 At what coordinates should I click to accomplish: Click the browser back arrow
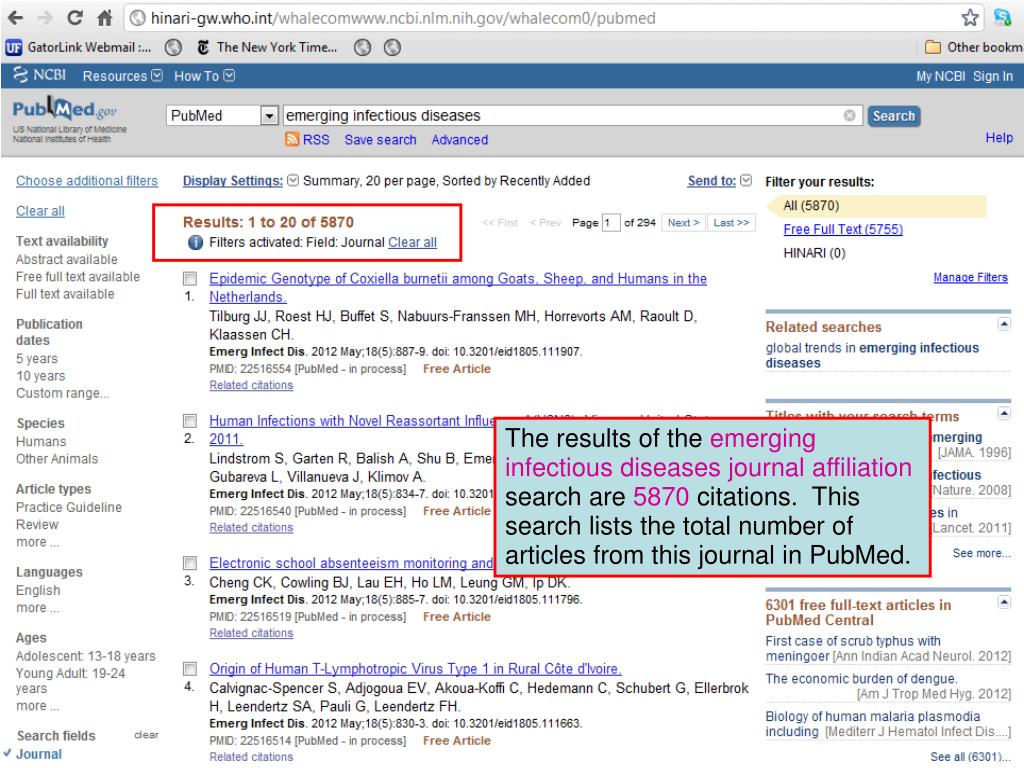click(14, 16)
